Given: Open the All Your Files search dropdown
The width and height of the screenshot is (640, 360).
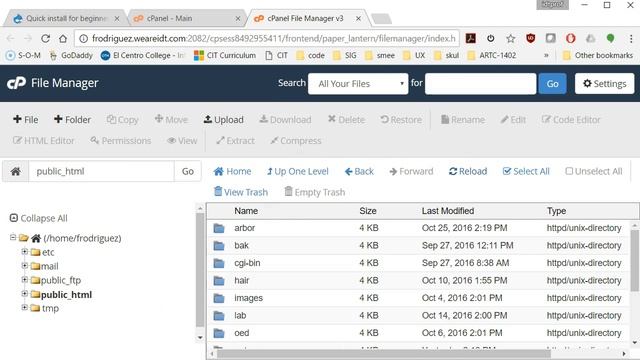Looking at the screenshot, I should coord(358,84).
